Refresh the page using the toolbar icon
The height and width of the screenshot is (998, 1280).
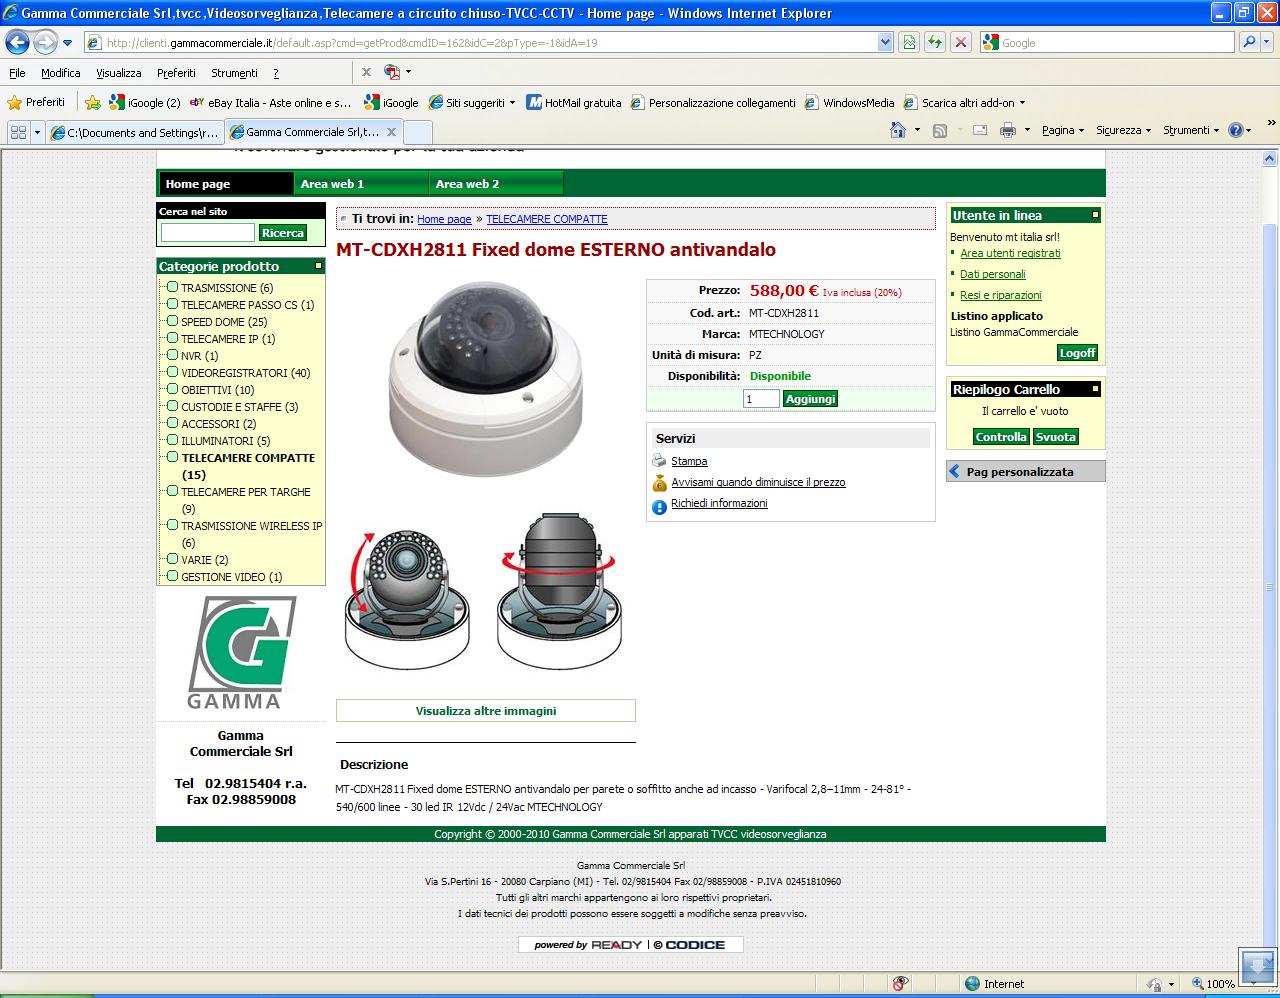click(x=934, y=42)
